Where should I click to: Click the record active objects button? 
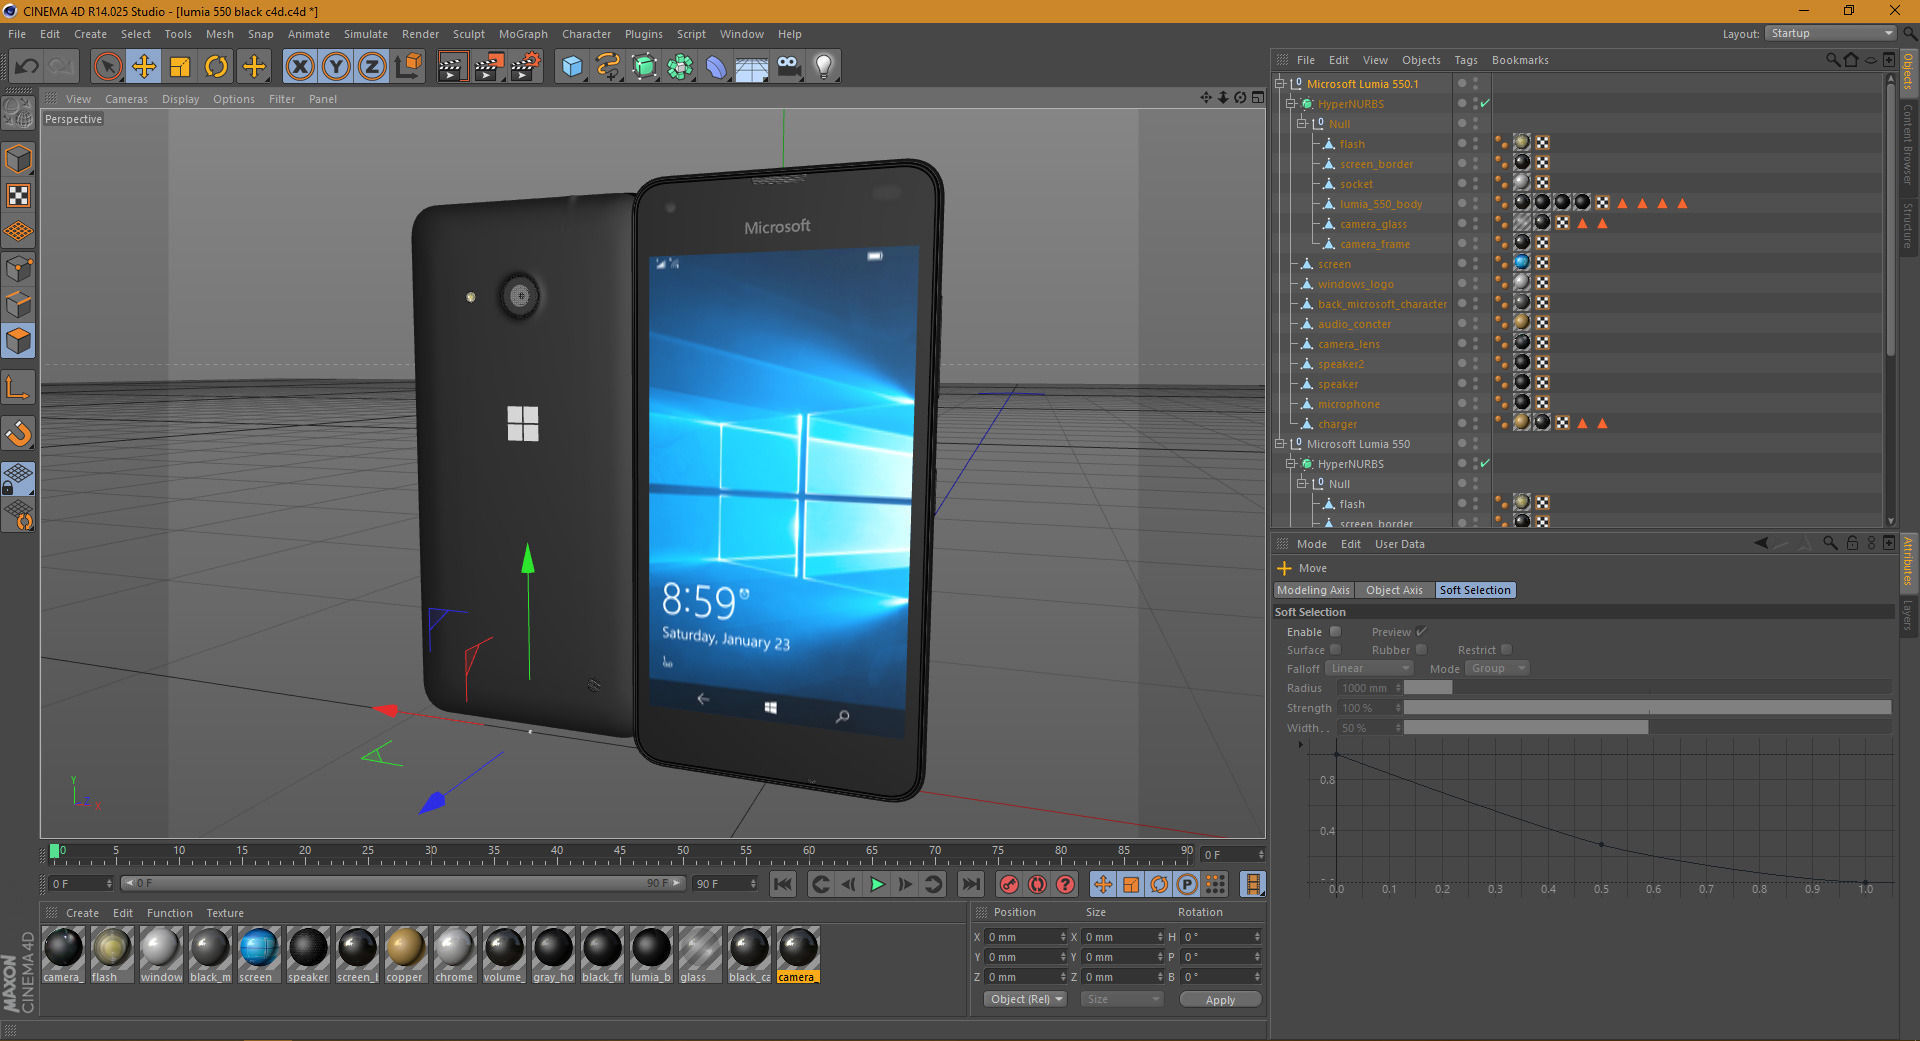1009,884
